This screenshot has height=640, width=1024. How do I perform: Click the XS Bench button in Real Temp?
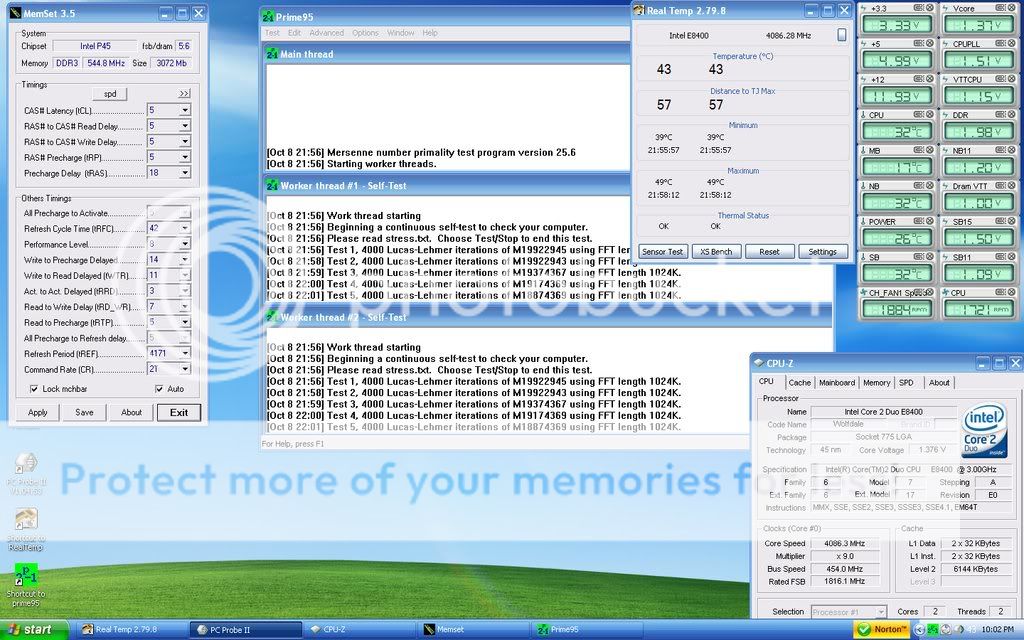(716, 251)
